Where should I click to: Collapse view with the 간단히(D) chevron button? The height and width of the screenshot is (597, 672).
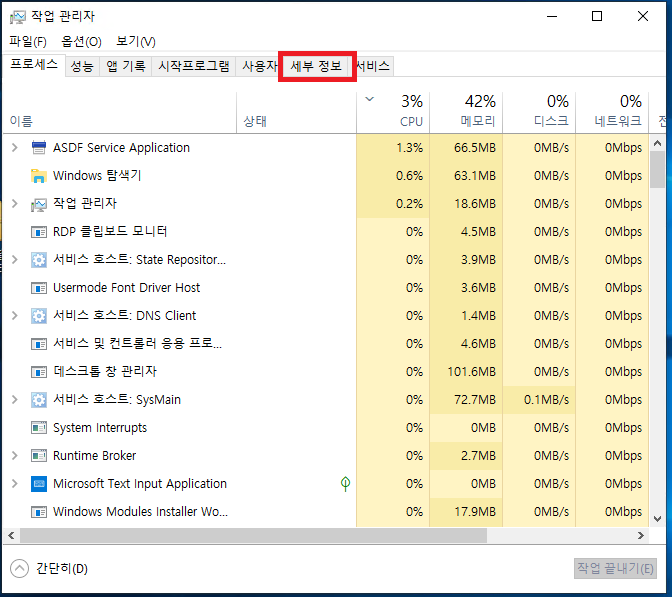(19, 569)
